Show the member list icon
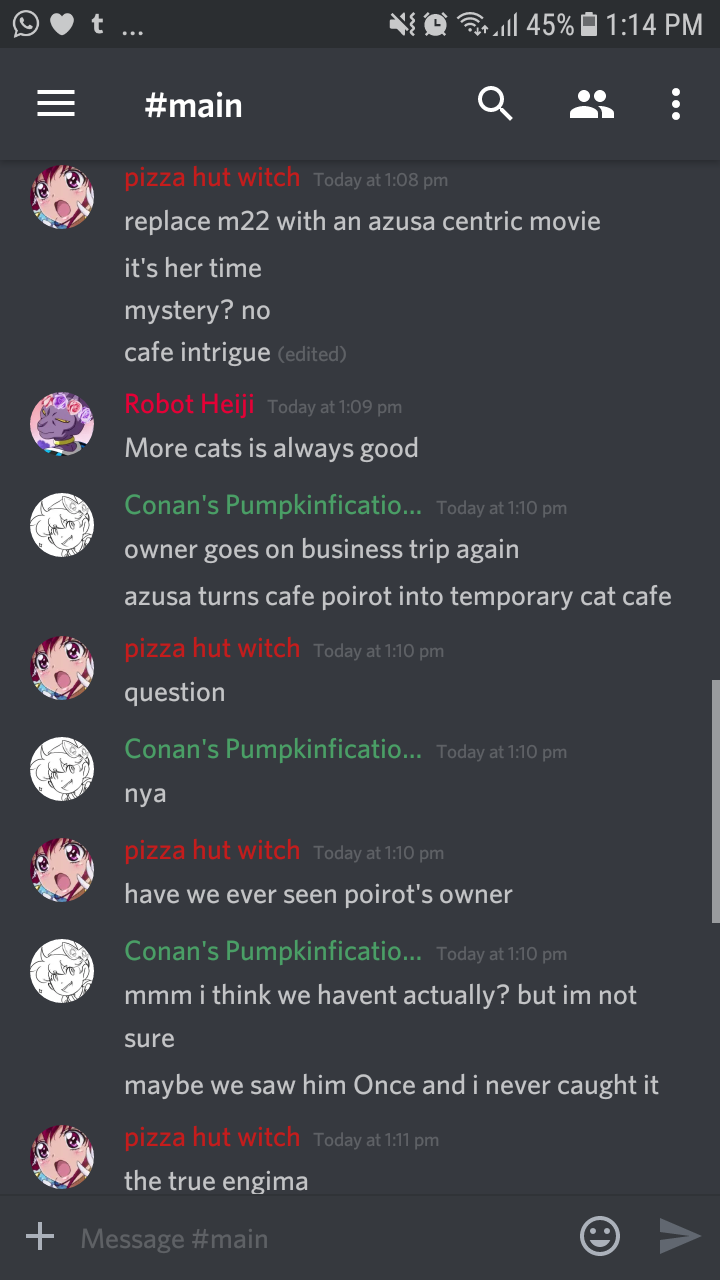This screenshot has height=1280, width=720. (x=592, y=104)
